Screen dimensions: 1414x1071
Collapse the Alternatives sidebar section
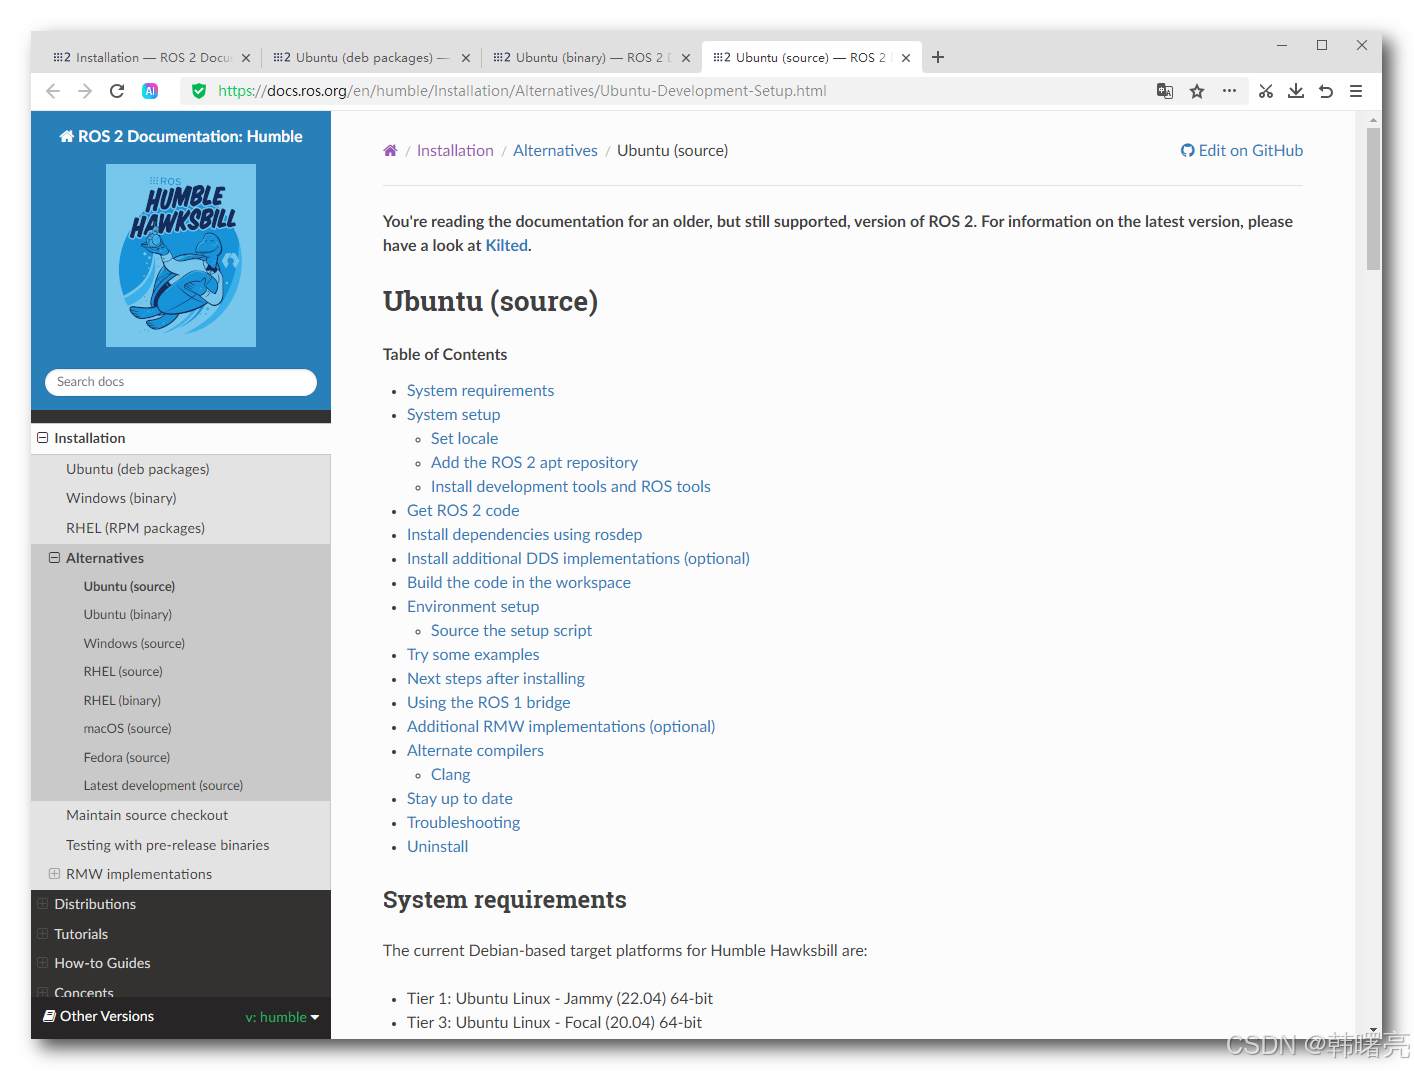tap(55, 558)
